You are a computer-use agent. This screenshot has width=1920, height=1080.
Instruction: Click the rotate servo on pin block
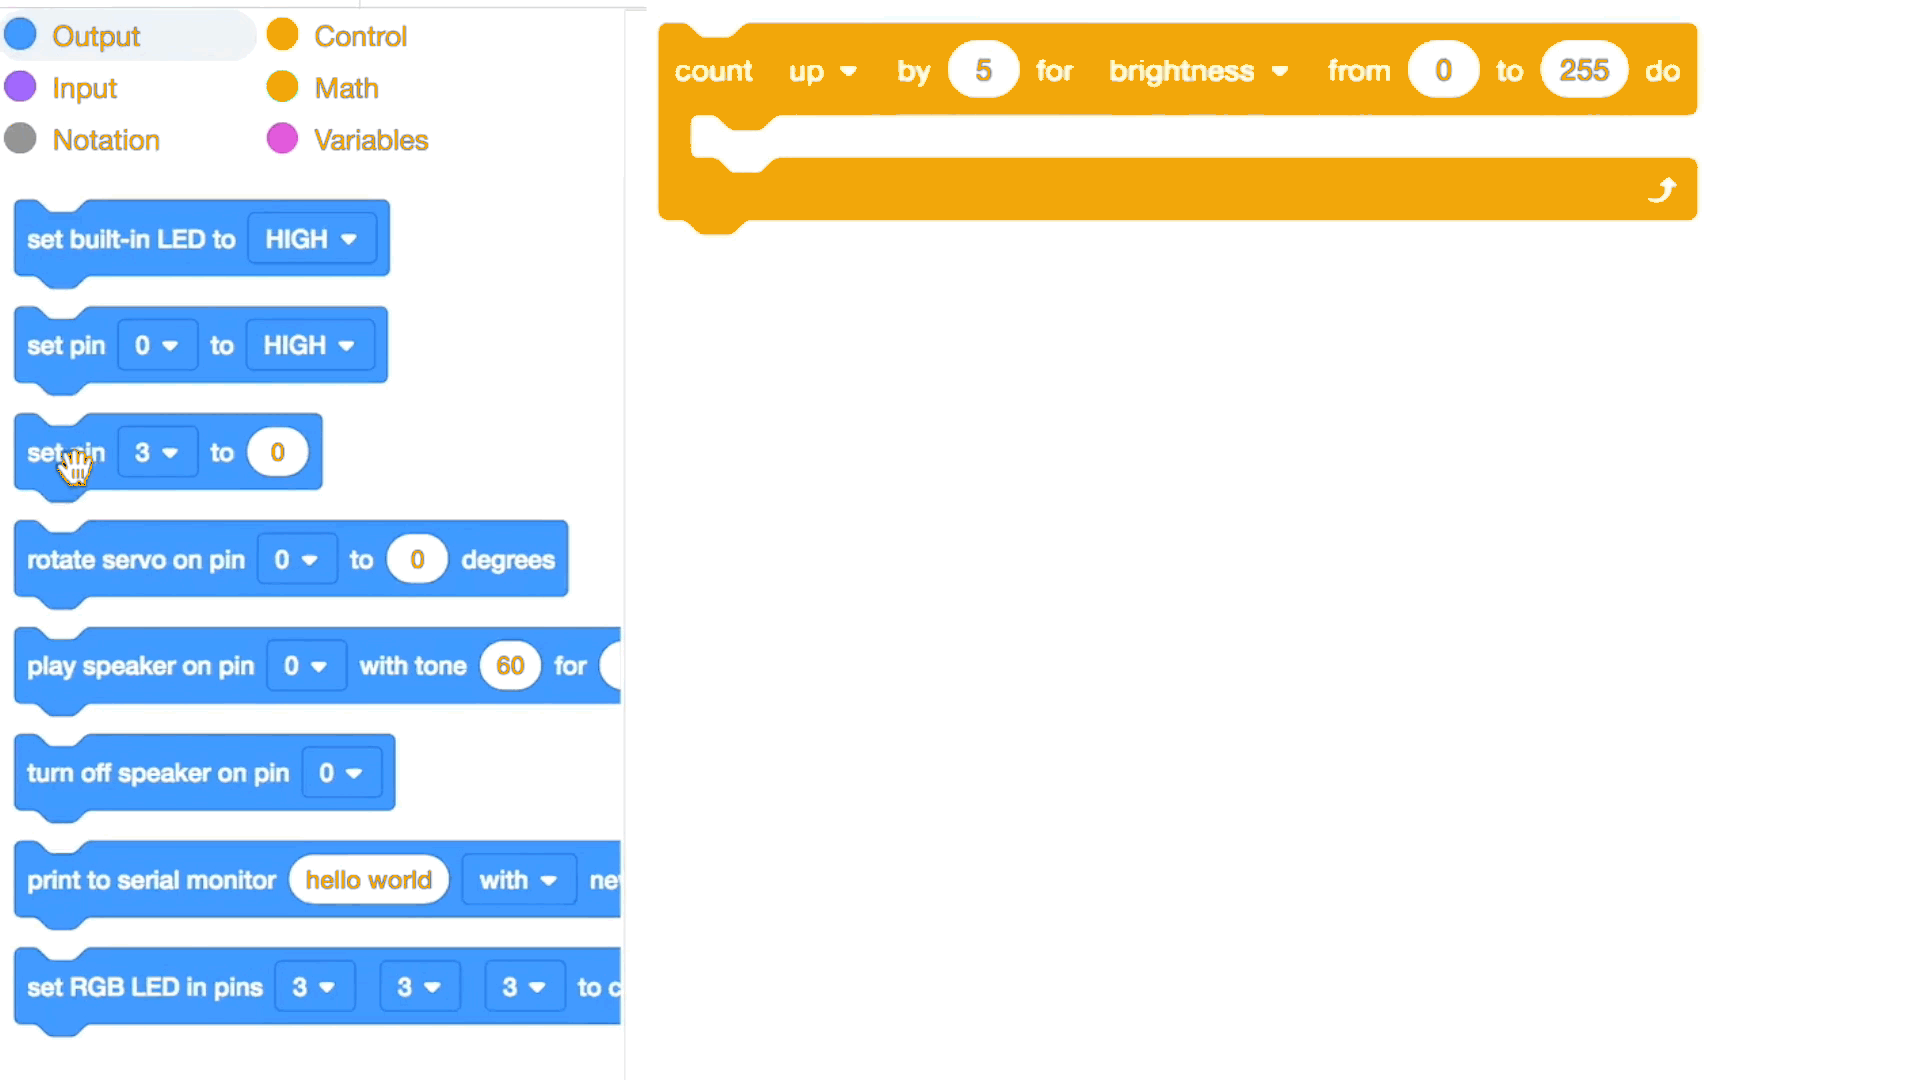point(290,560)
